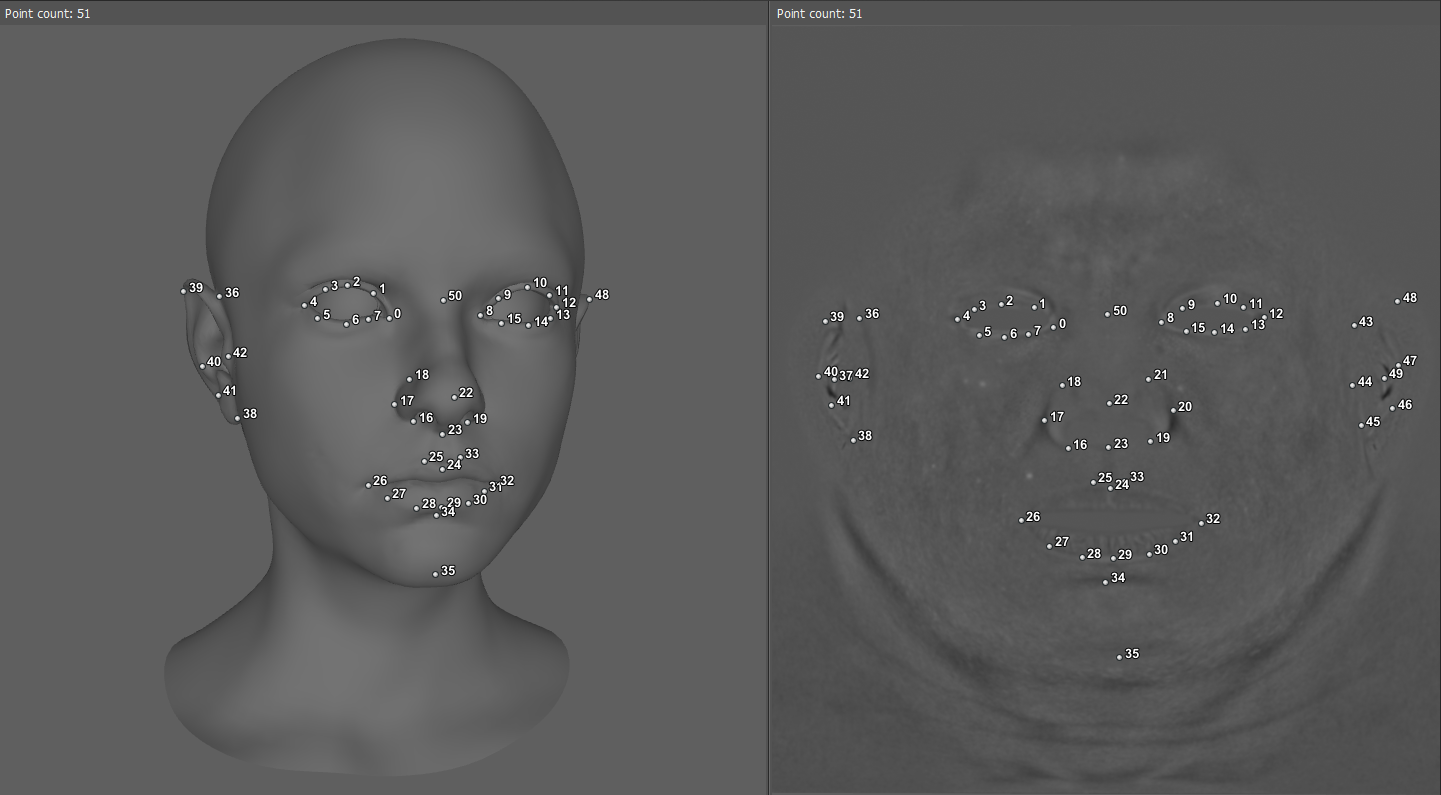This screenshot has height=795, width=1441.
Task: Click point 17 on the 3D head nostril
Action: [x=394, y=404]
